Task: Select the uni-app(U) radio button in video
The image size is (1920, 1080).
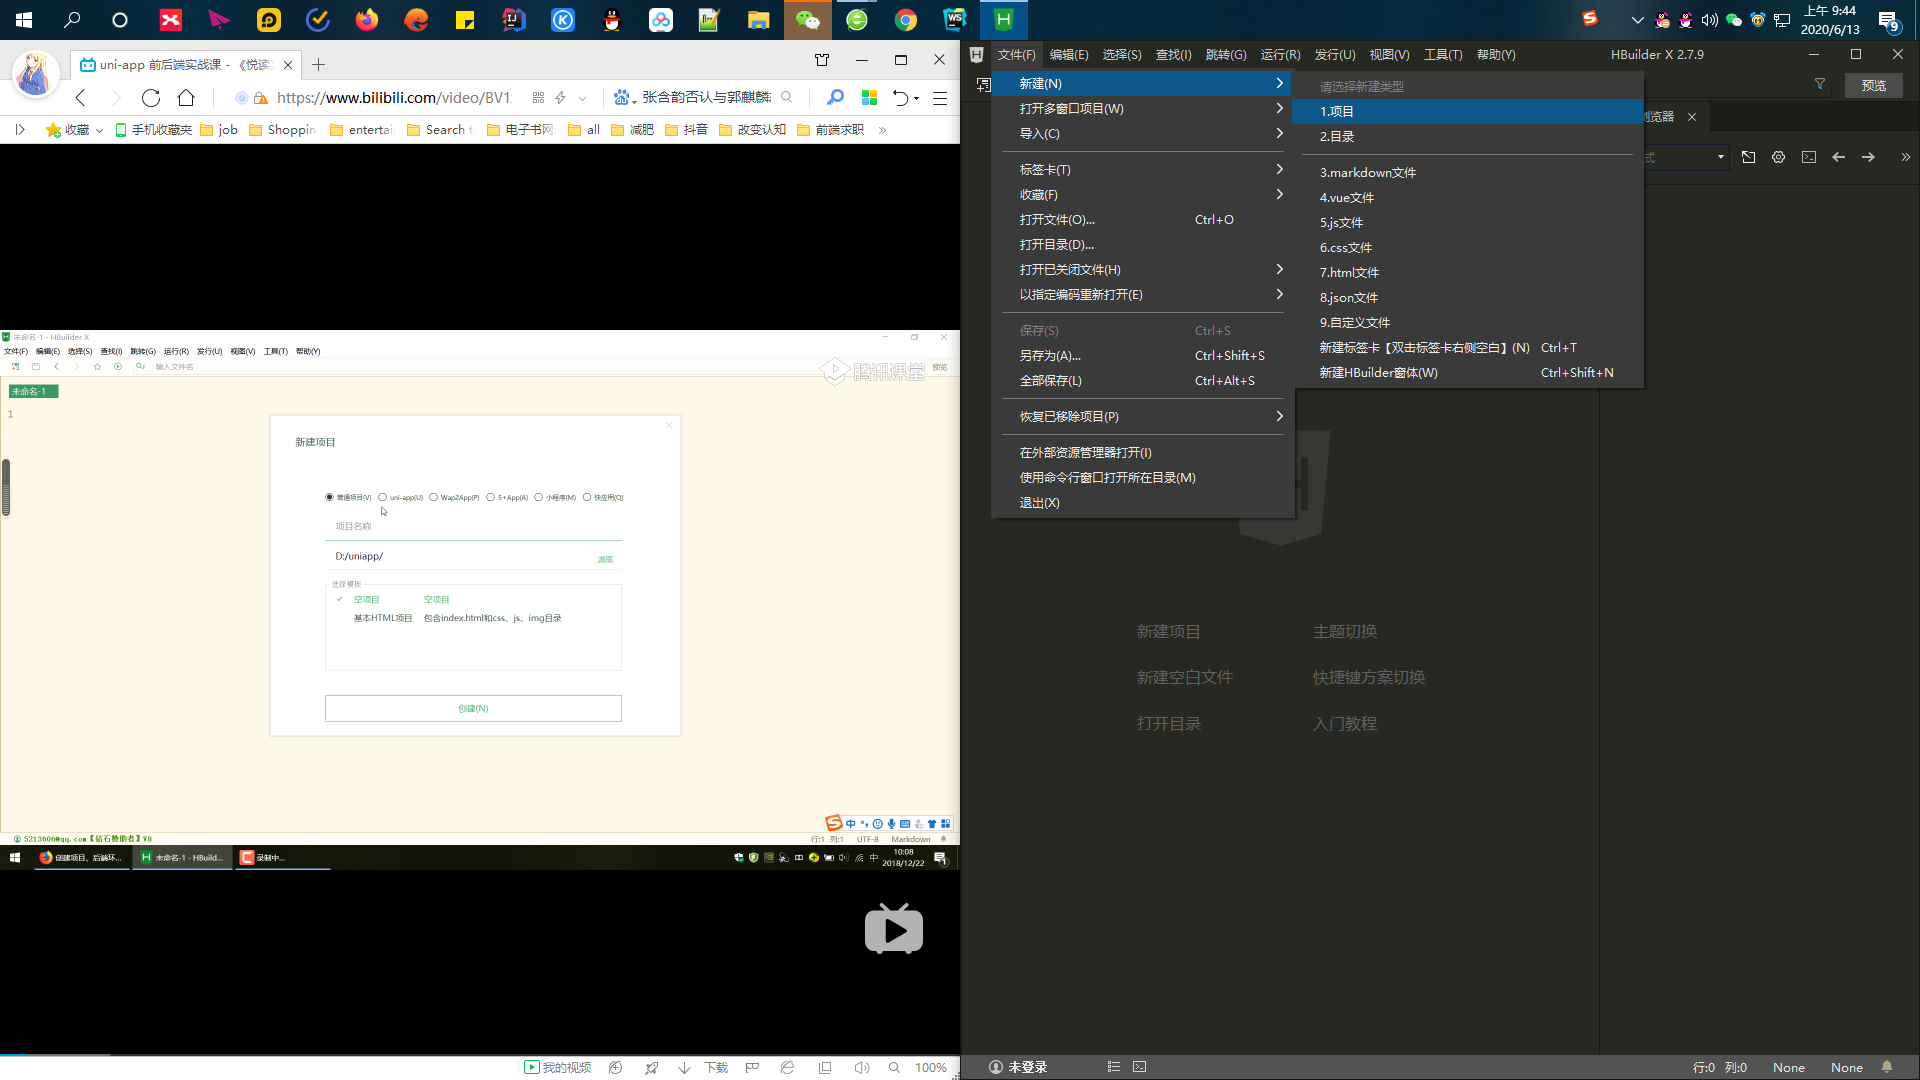Action: (x=383, y=497)
